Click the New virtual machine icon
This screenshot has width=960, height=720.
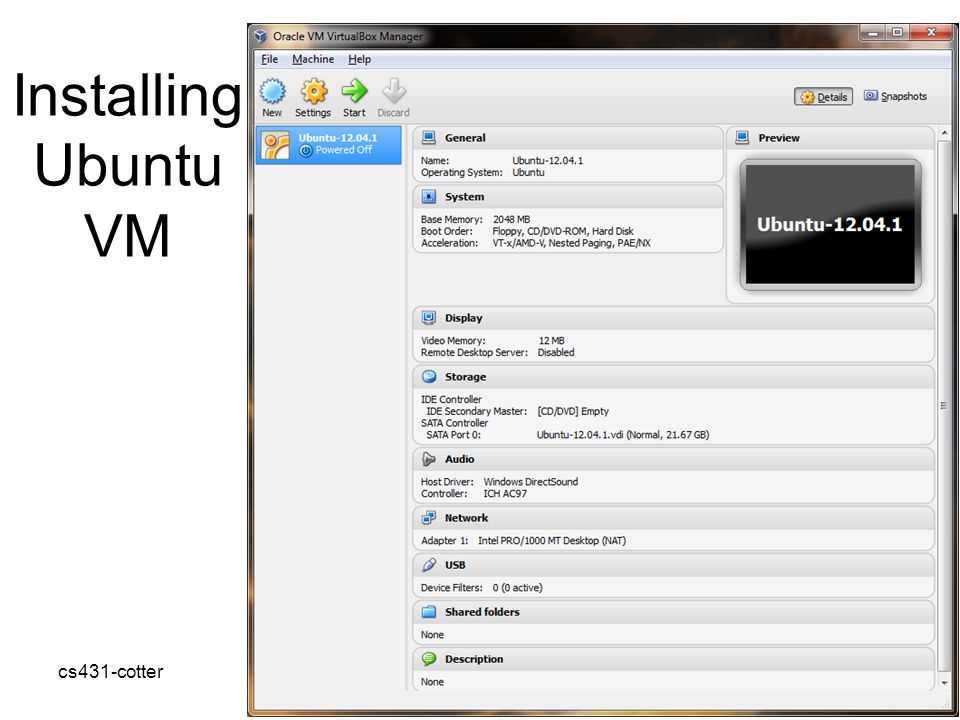[272, 91]
